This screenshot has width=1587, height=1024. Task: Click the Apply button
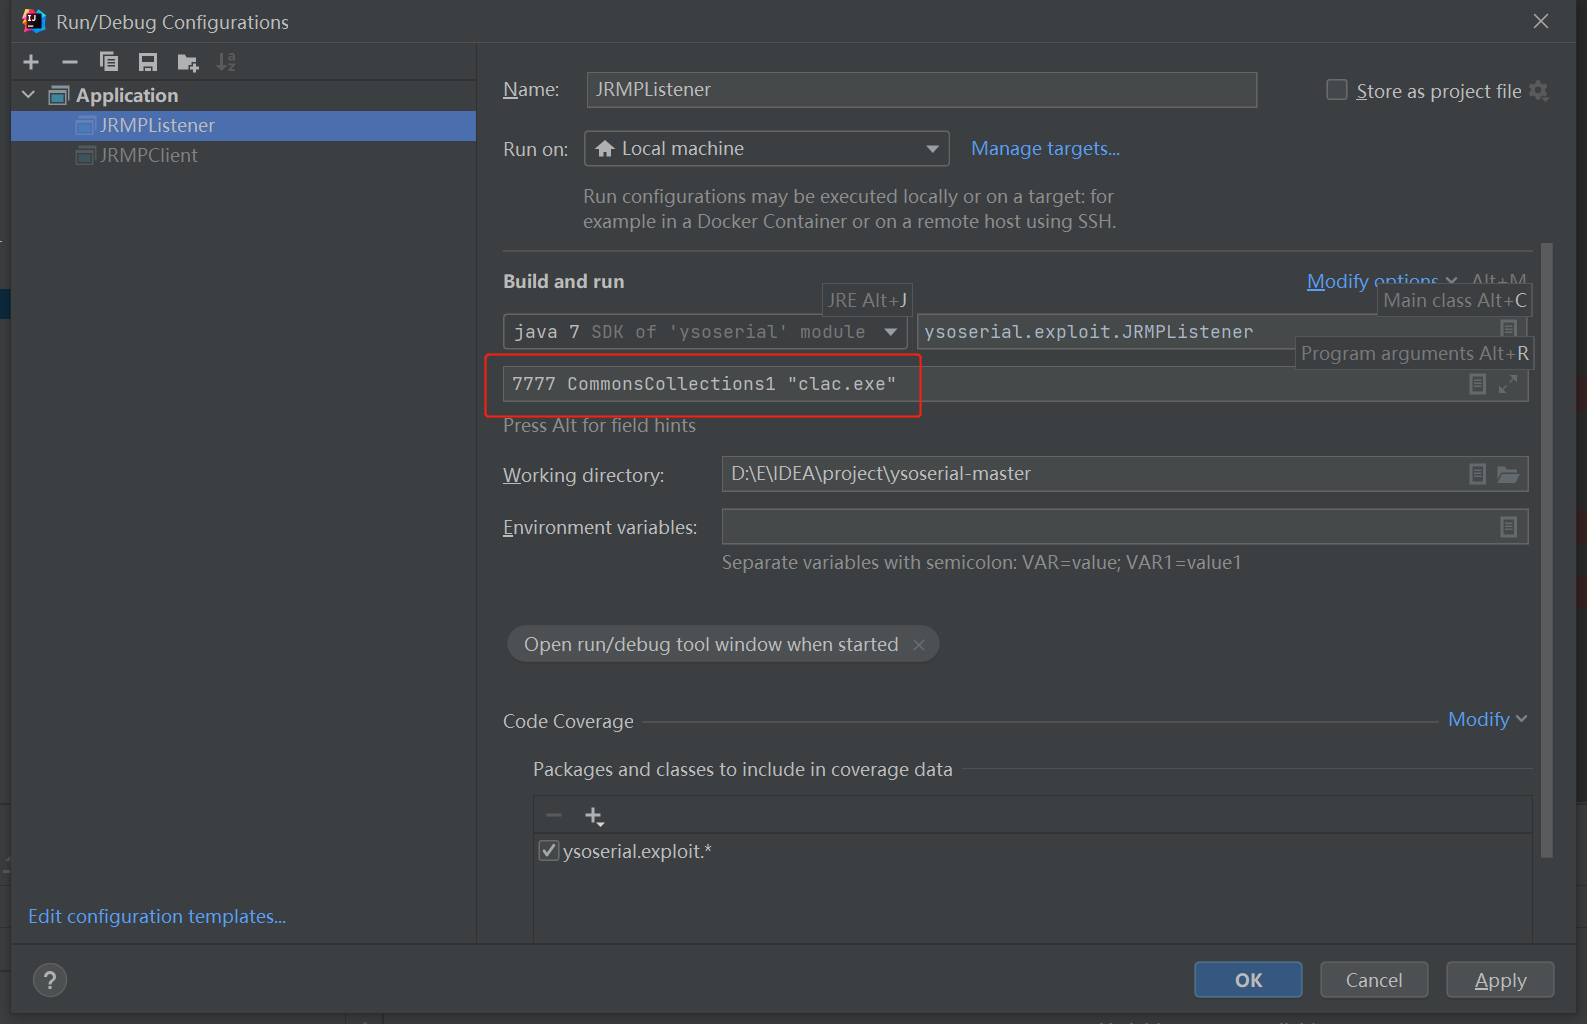coord(1500,980)
